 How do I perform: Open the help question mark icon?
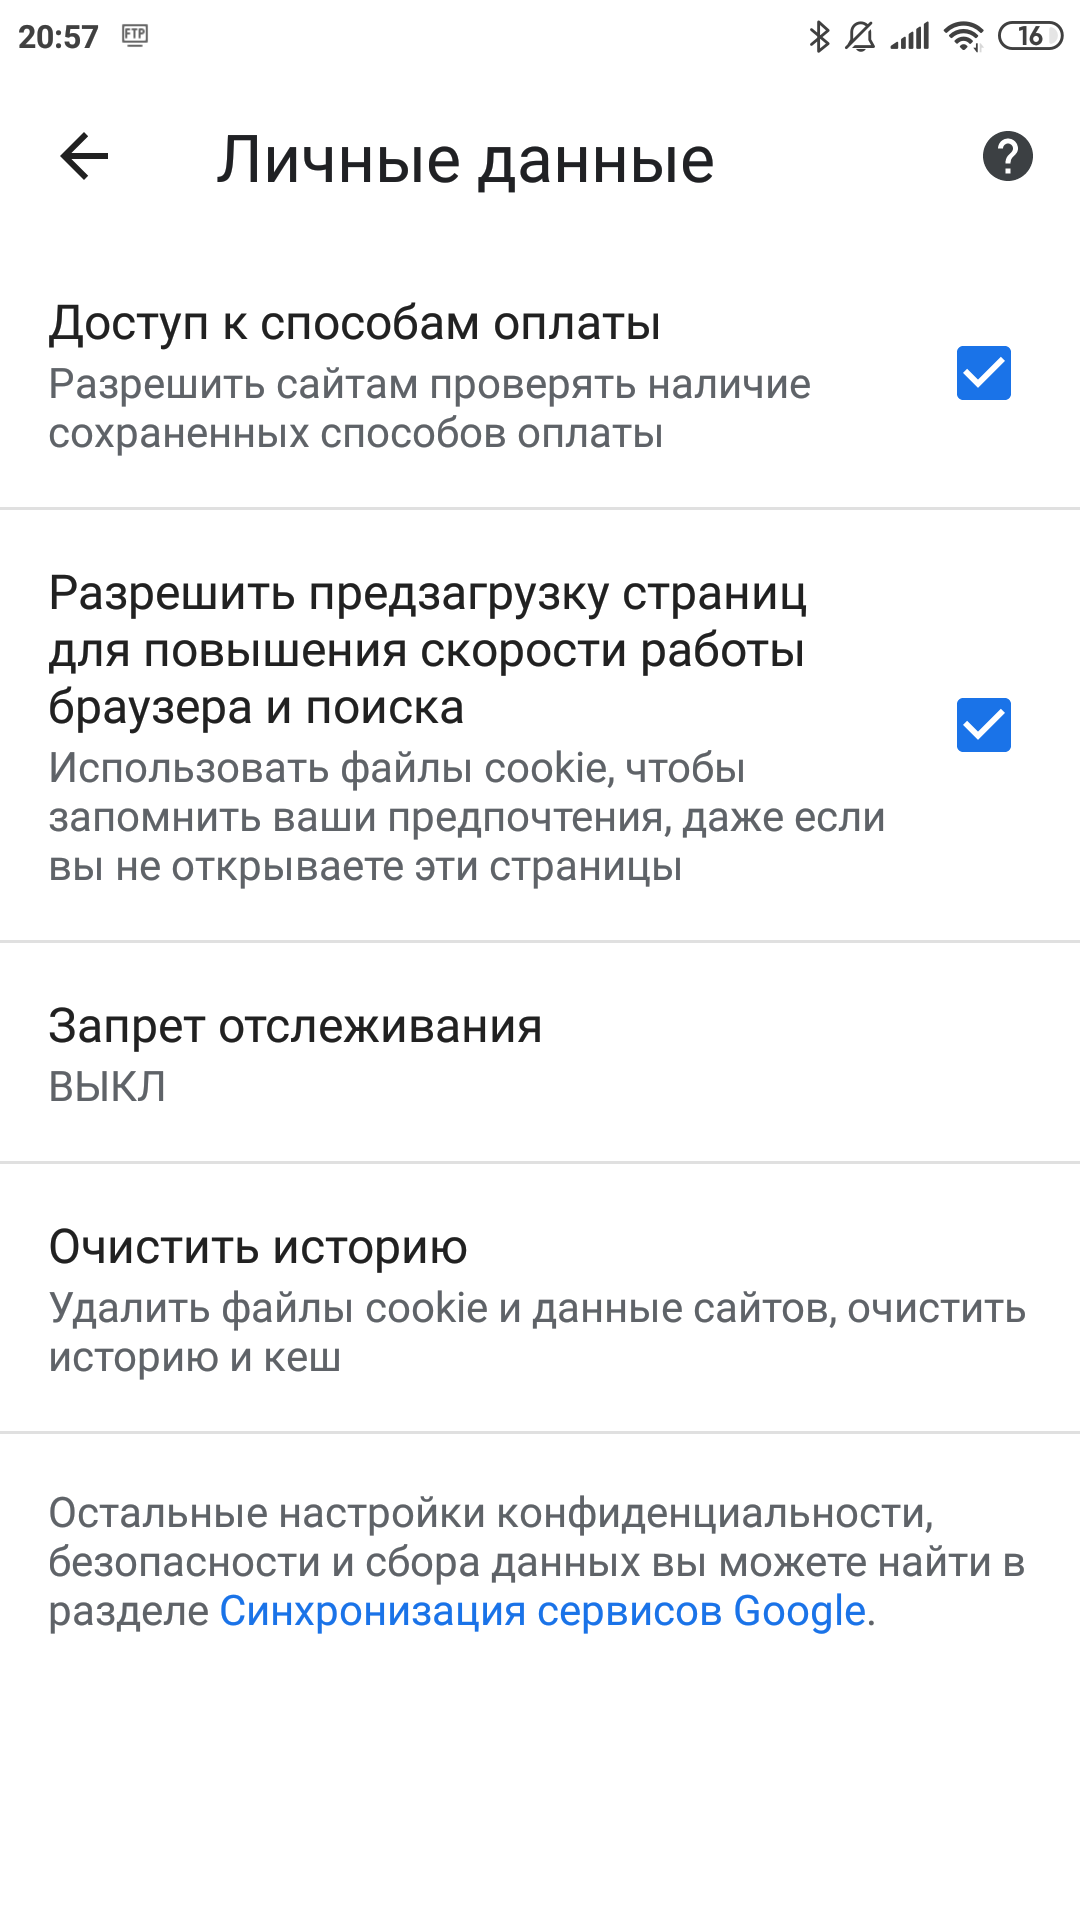1007,157
